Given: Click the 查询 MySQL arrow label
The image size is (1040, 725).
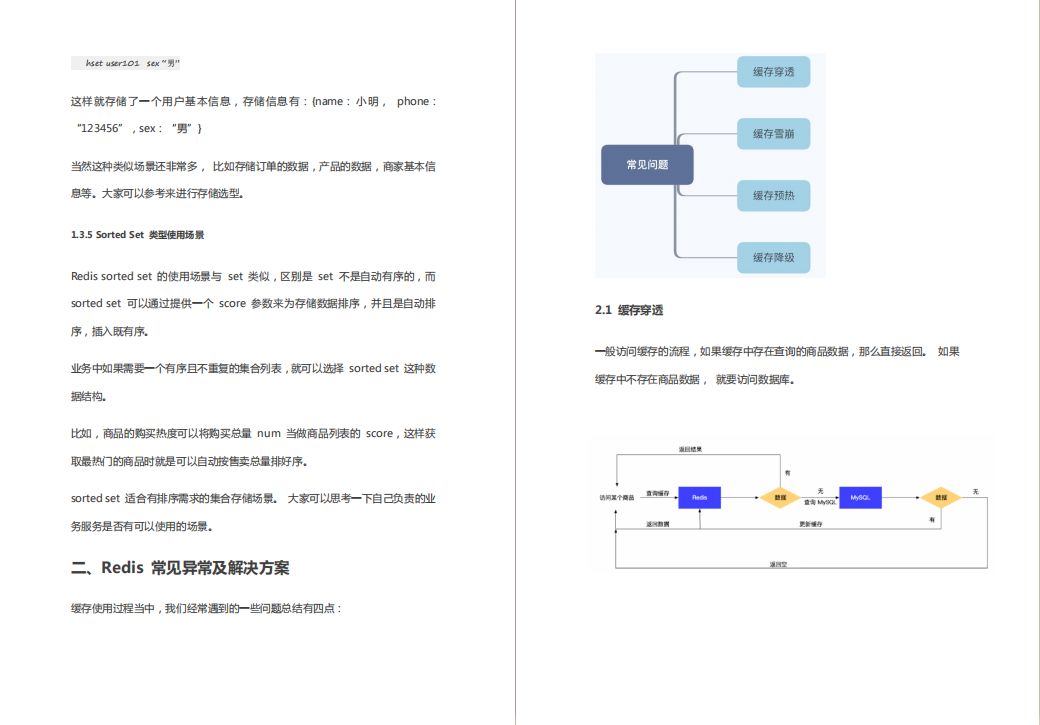Looking at the screenshot, I should tap(820, 502).
